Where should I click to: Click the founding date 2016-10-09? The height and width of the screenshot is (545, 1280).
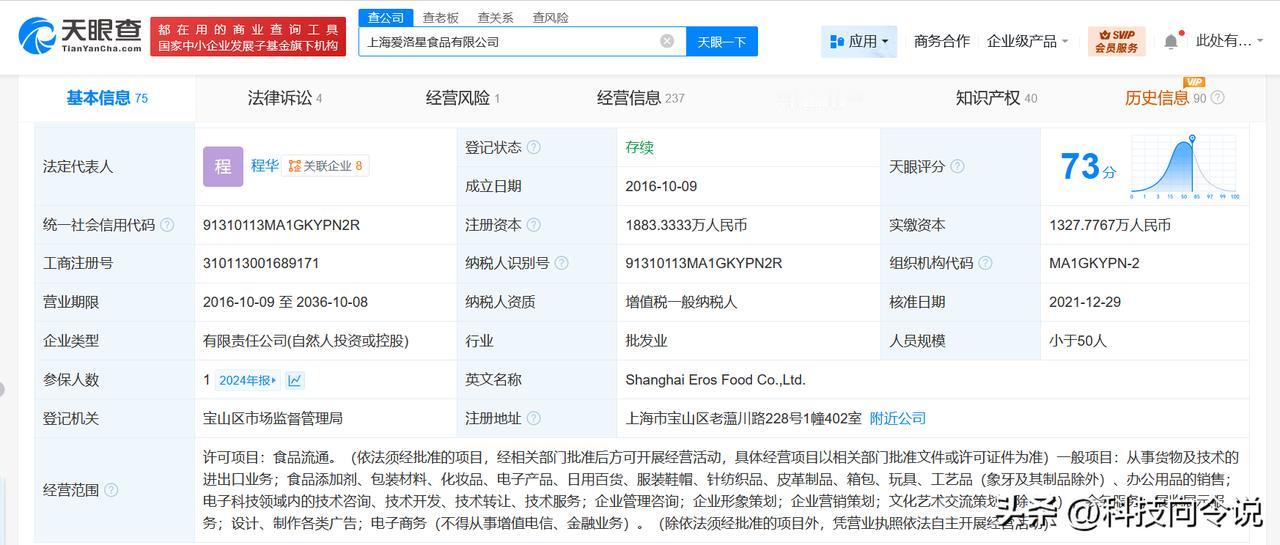coord(661,186)
